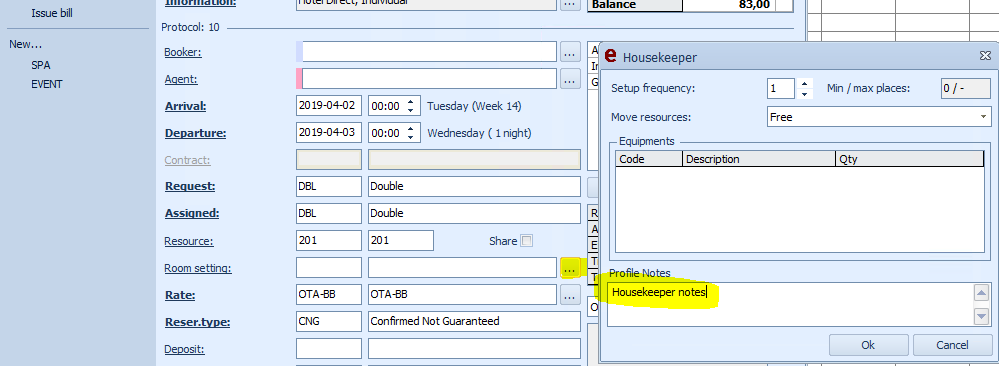Image resolution: width=999 pixels, height=366 pixels.
Task: Open the Rate lookup ellipsis button
Action: [x=570, y=295]
